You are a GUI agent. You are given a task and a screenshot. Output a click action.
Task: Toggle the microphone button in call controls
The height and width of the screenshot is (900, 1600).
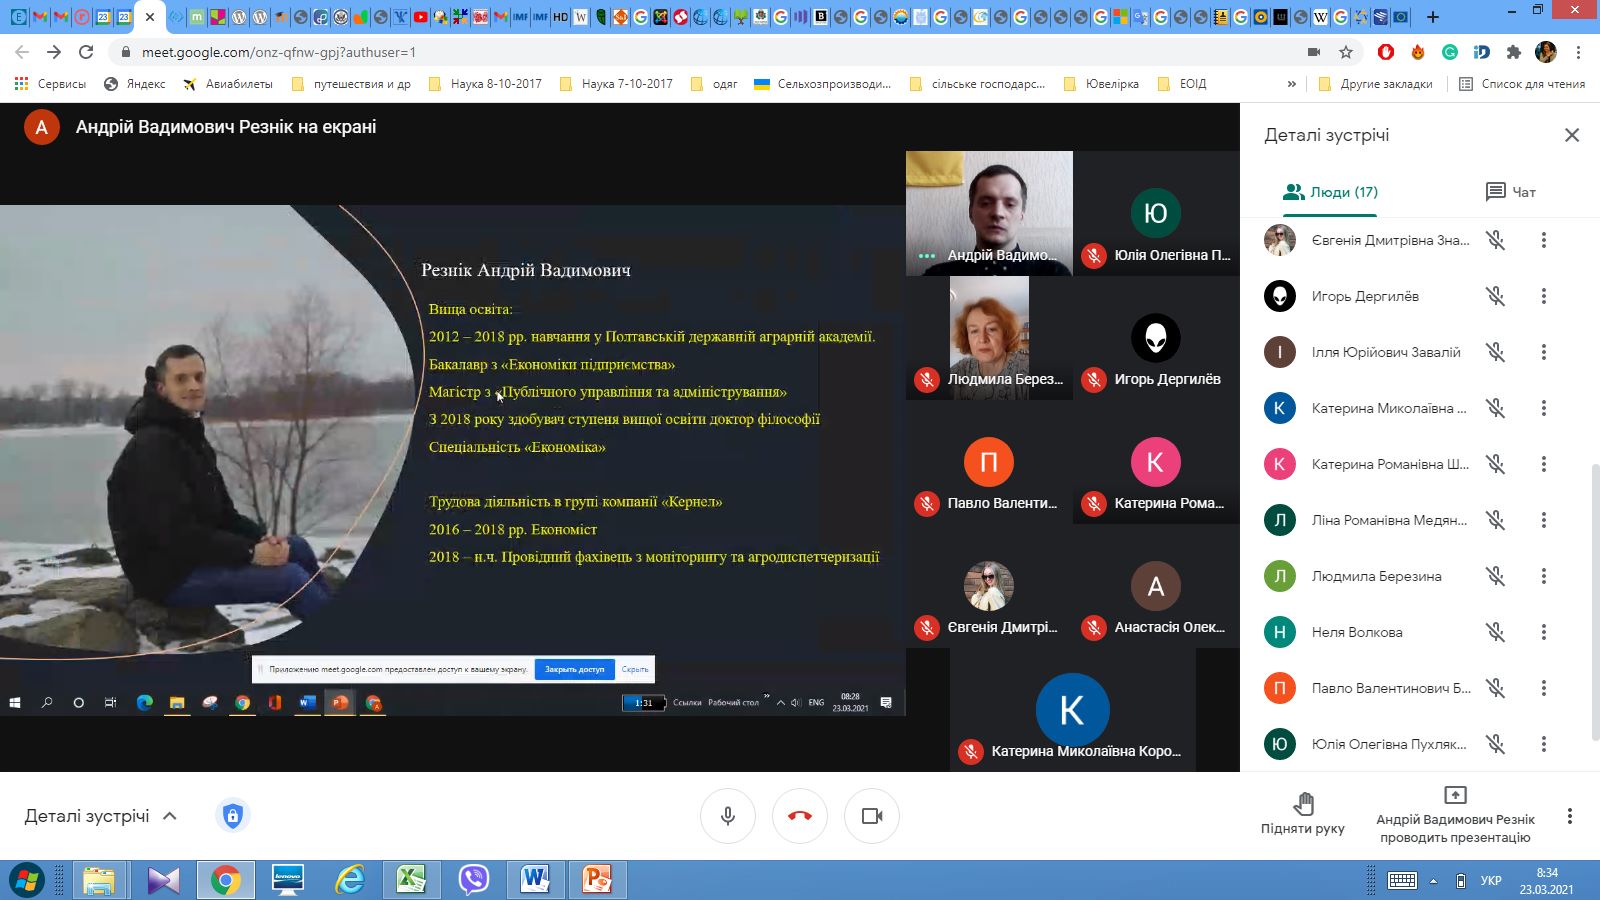point(728,816)
